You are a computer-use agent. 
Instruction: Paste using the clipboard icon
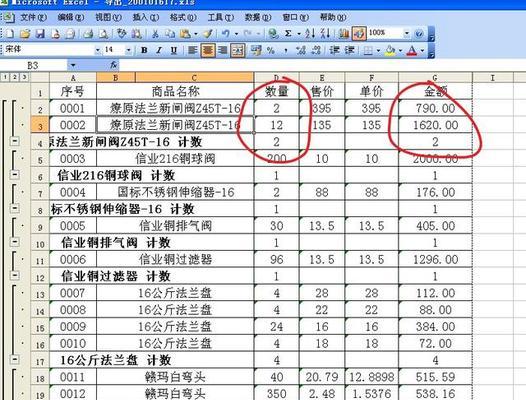pyautogui.click(x=186, y=34)
